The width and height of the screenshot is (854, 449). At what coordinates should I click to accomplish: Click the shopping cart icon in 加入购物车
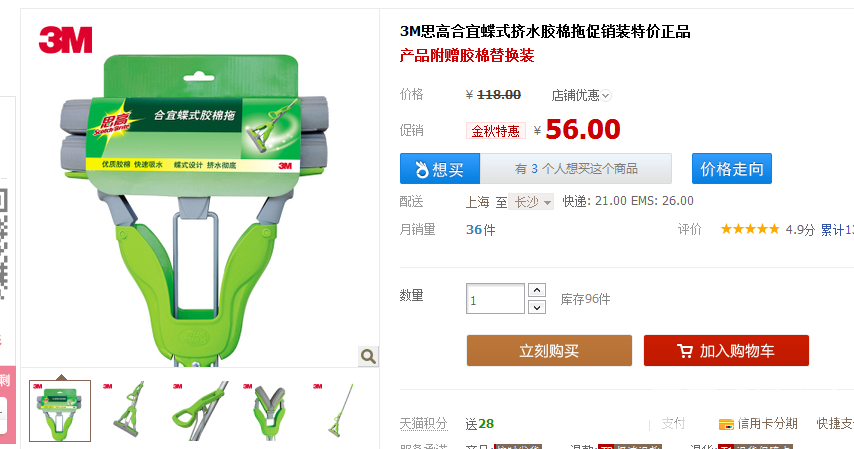pos(685,351)
